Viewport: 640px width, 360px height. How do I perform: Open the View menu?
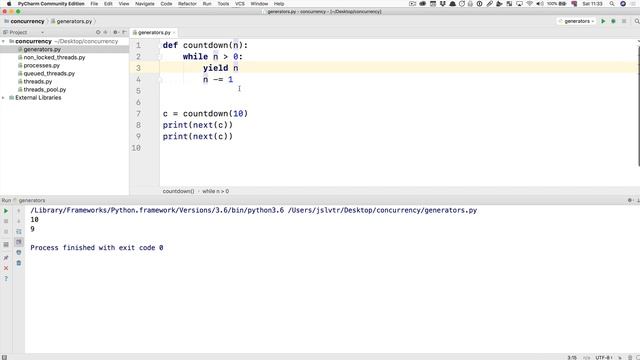click(x=124, y=4)
